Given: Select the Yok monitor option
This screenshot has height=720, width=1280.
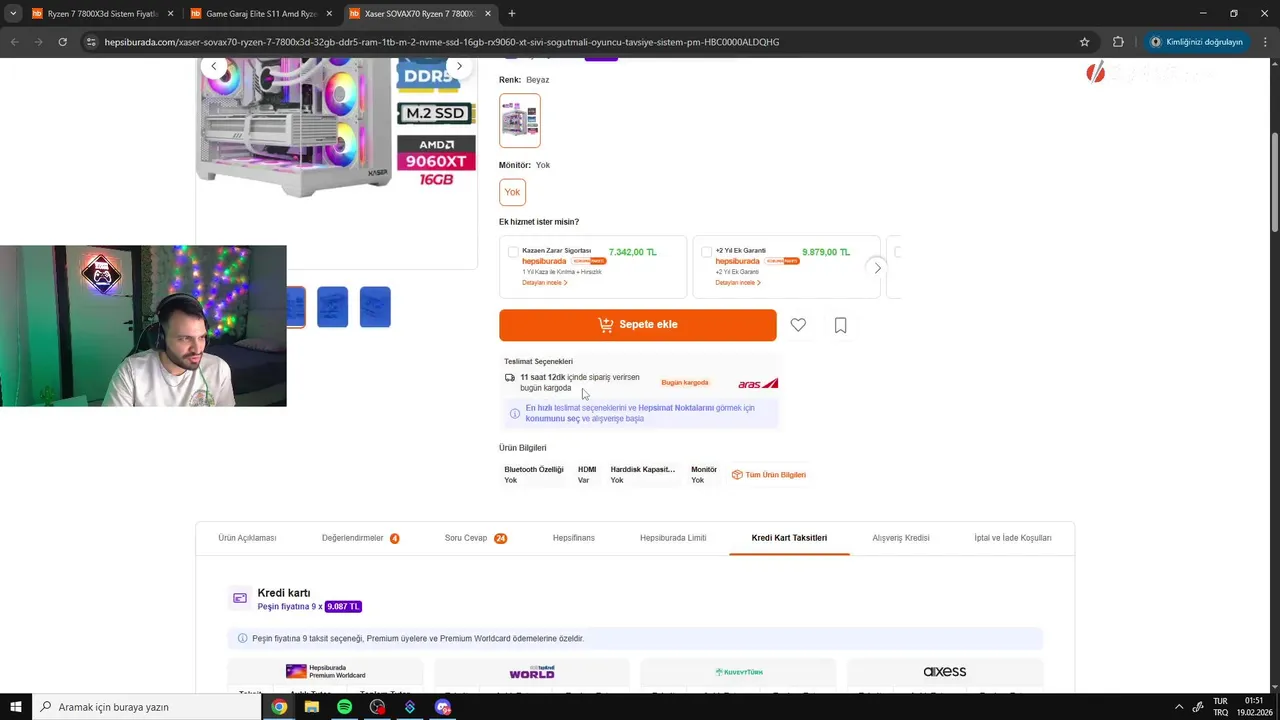Looking at the screenshot, I should [x=512, y=192].
